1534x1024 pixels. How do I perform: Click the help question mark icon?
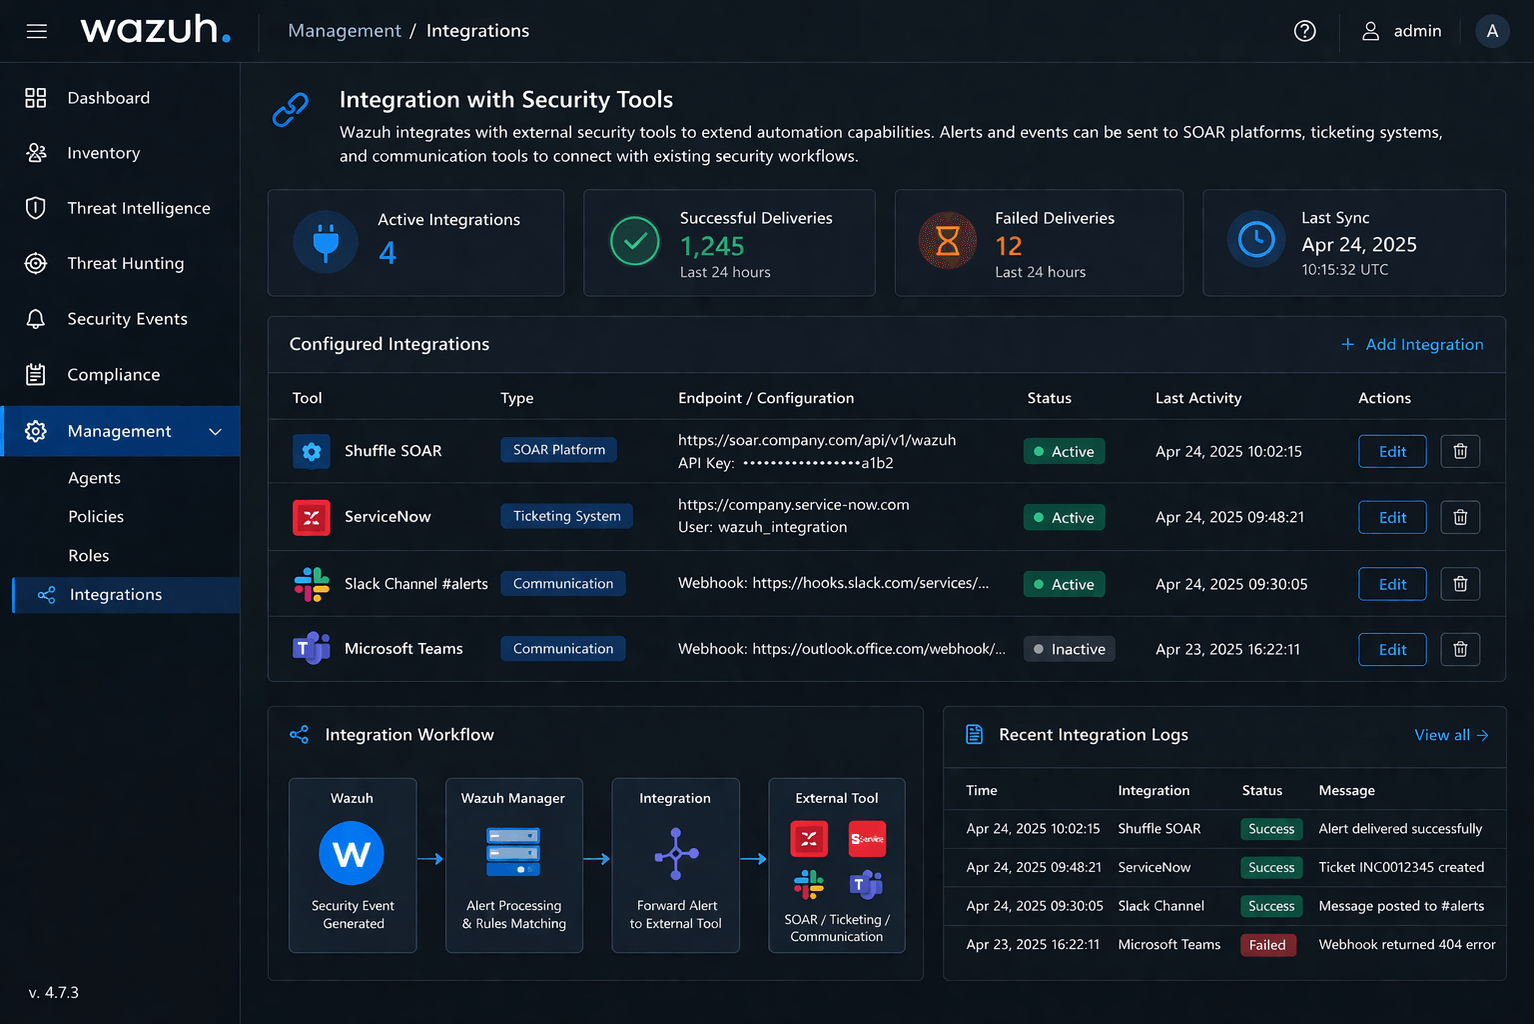click(x=1304, y=31)
